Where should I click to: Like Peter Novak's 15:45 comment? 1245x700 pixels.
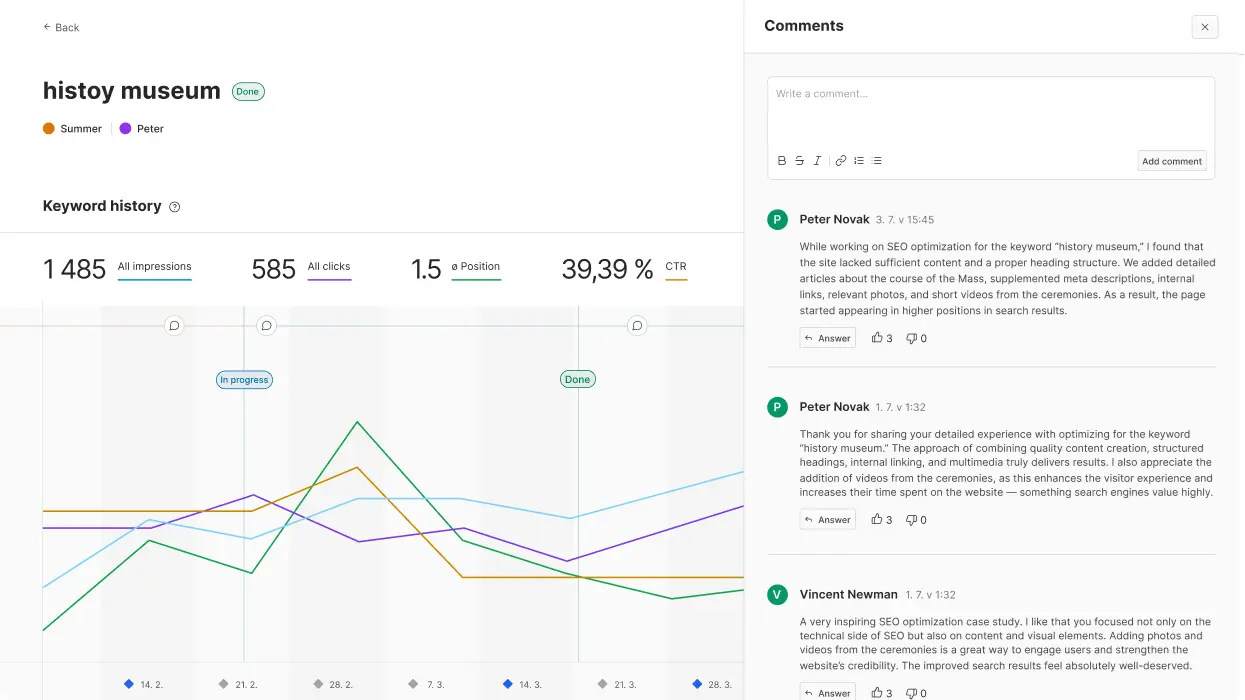click(x=881, y=338)
